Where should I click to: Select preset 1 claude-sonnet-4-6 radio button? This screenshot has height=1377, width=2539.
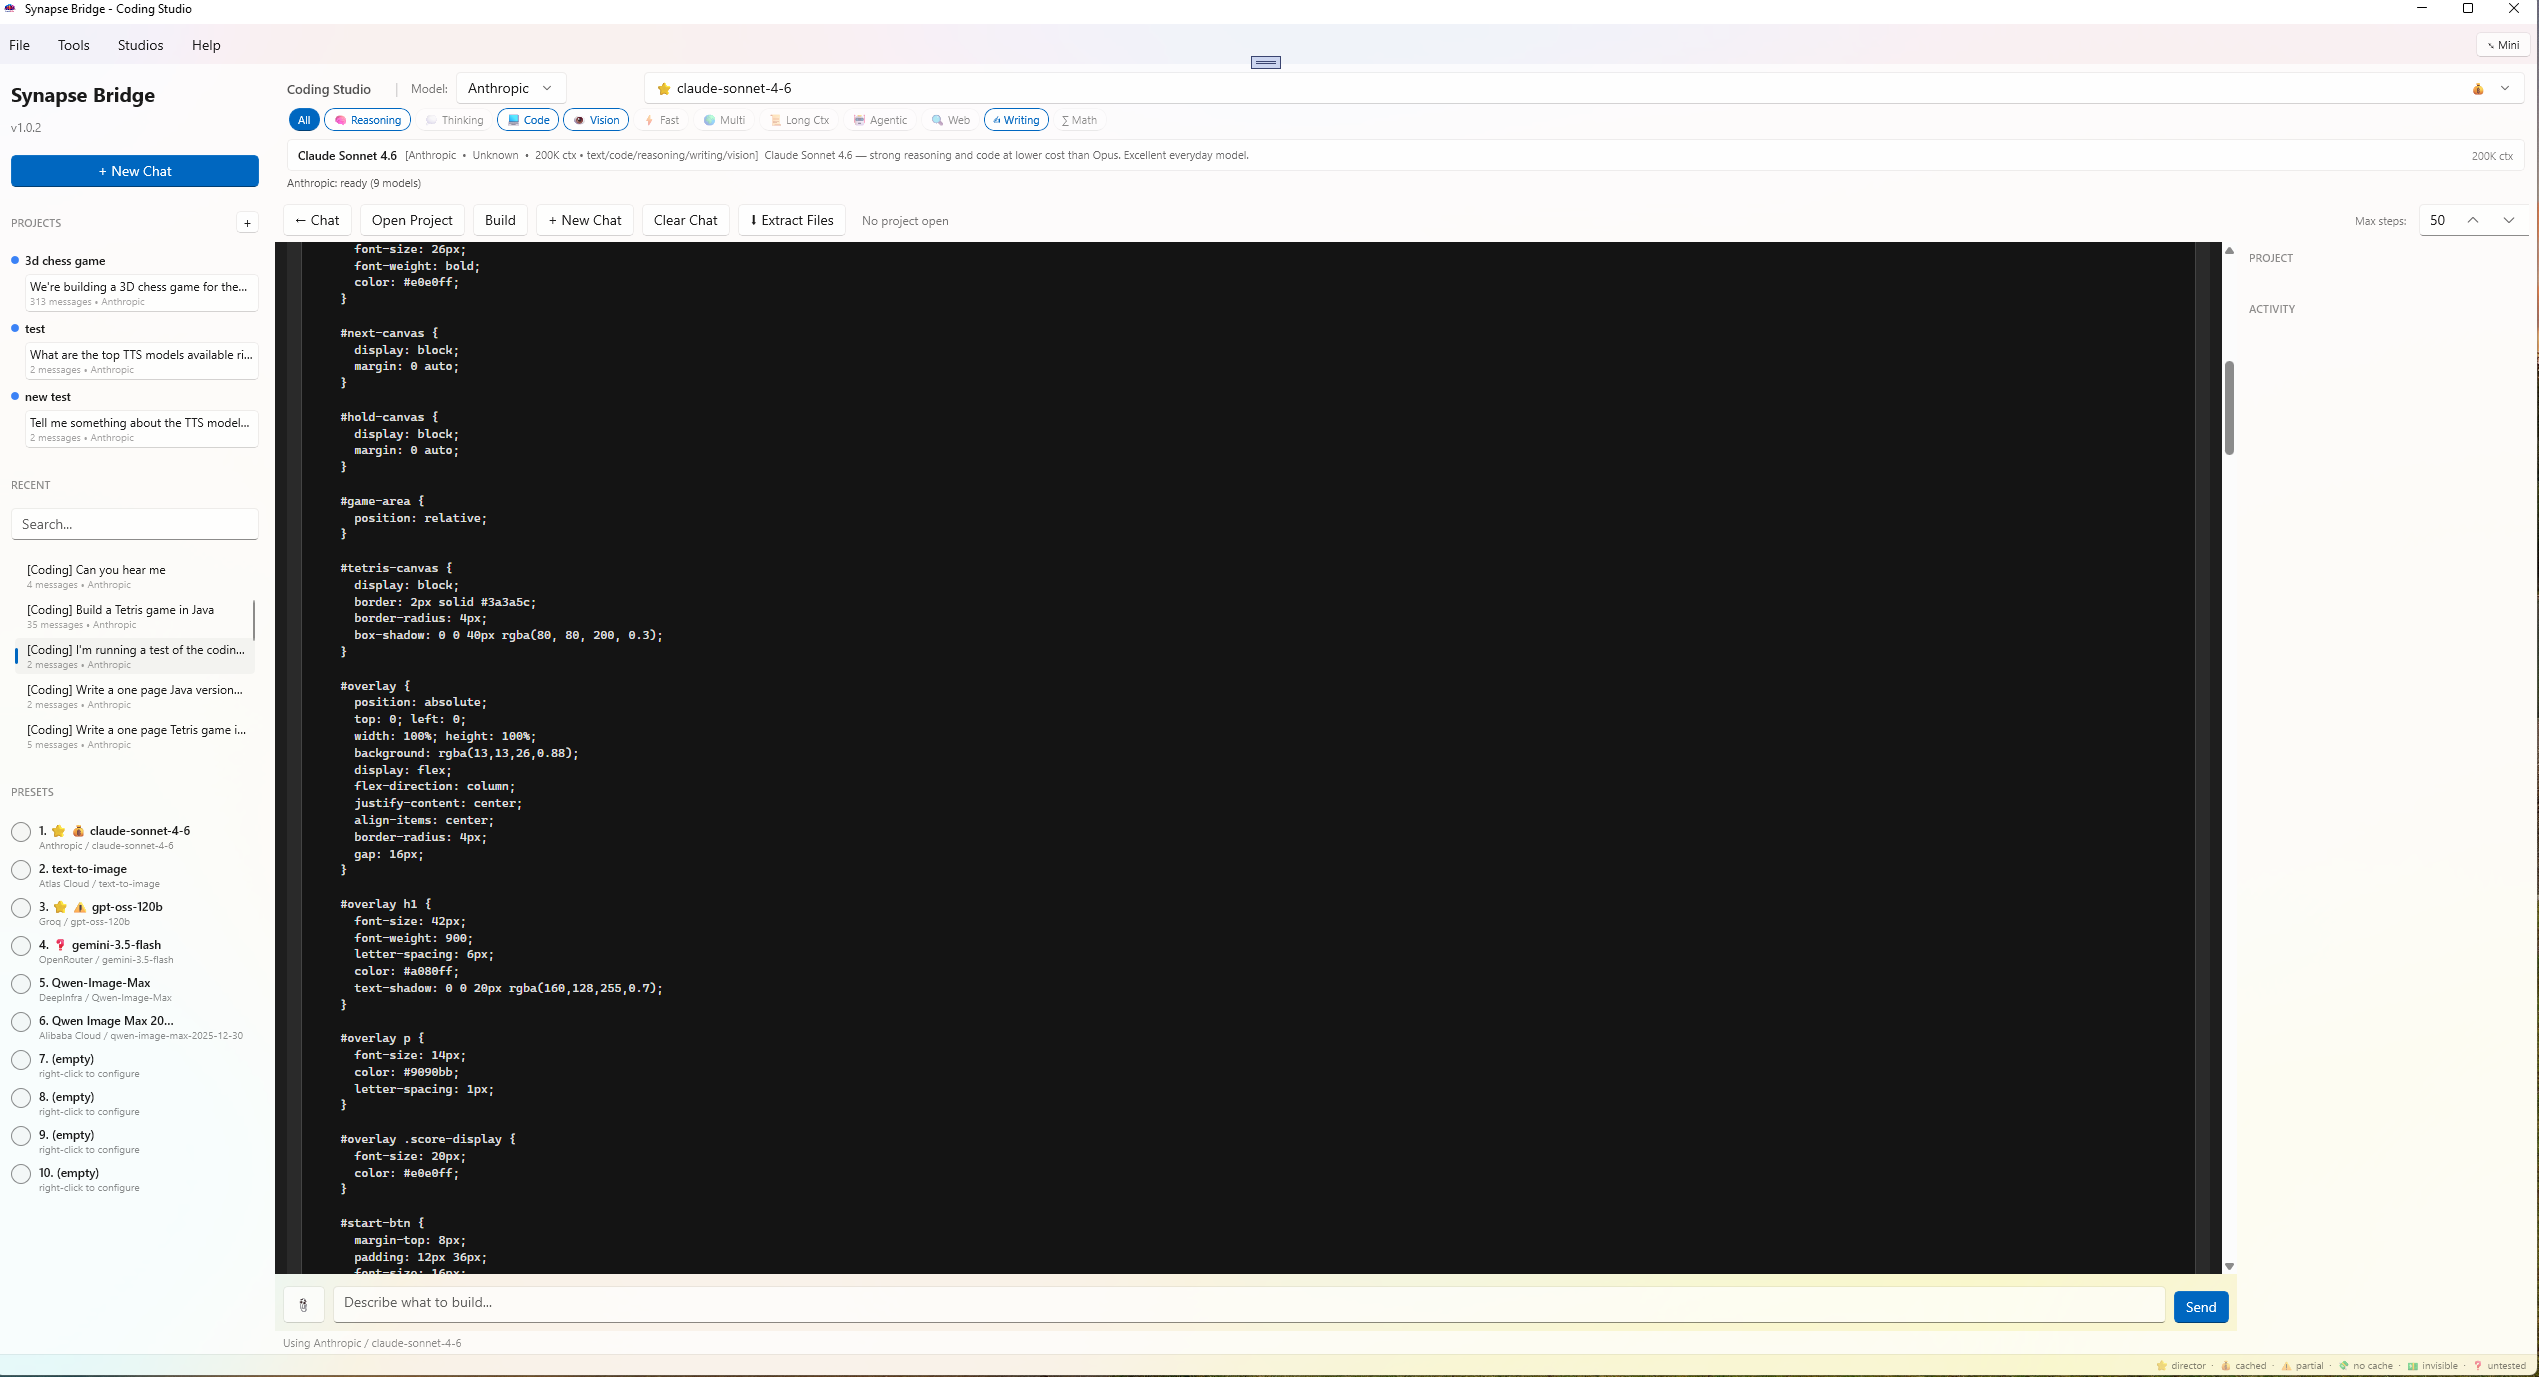pyautogui.click(x=21, y=832)
